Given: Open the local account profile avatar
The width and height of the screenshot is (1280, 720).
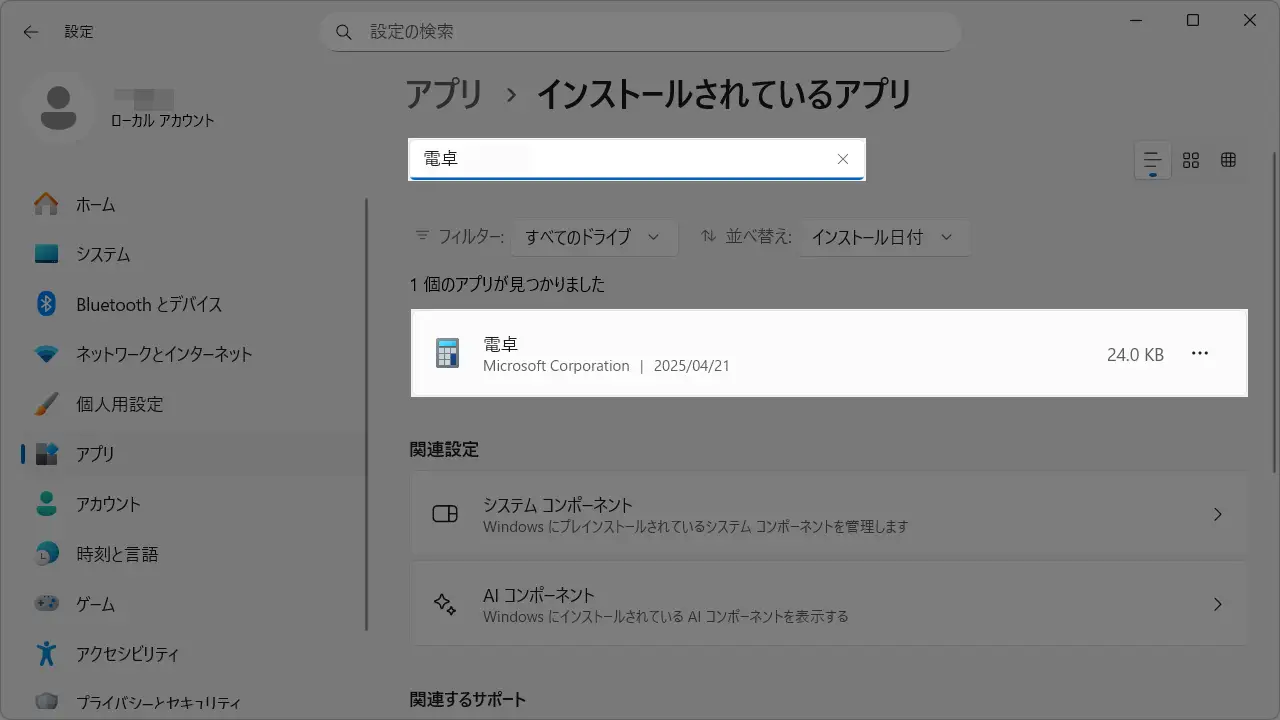Looking at the screenshot, I should tap(59, 107).
